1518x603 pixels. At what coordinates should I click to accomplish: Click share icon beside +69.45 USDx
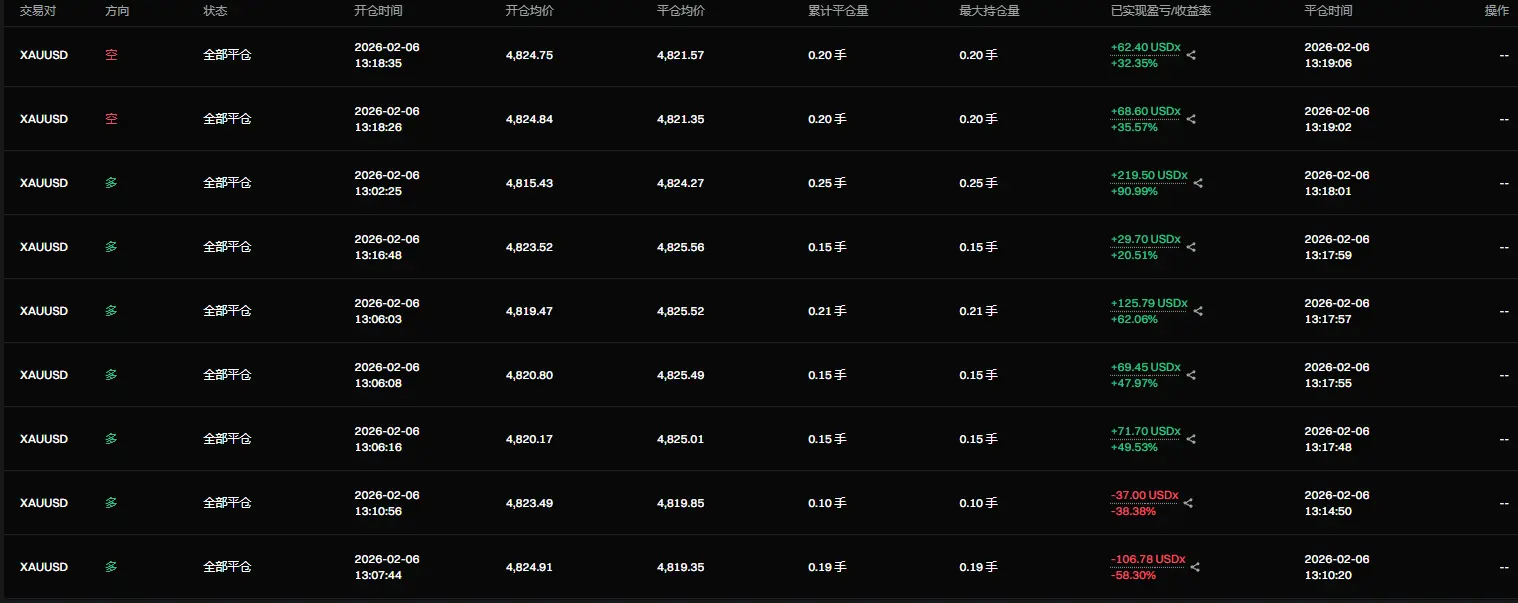(x=1191, y=375)
